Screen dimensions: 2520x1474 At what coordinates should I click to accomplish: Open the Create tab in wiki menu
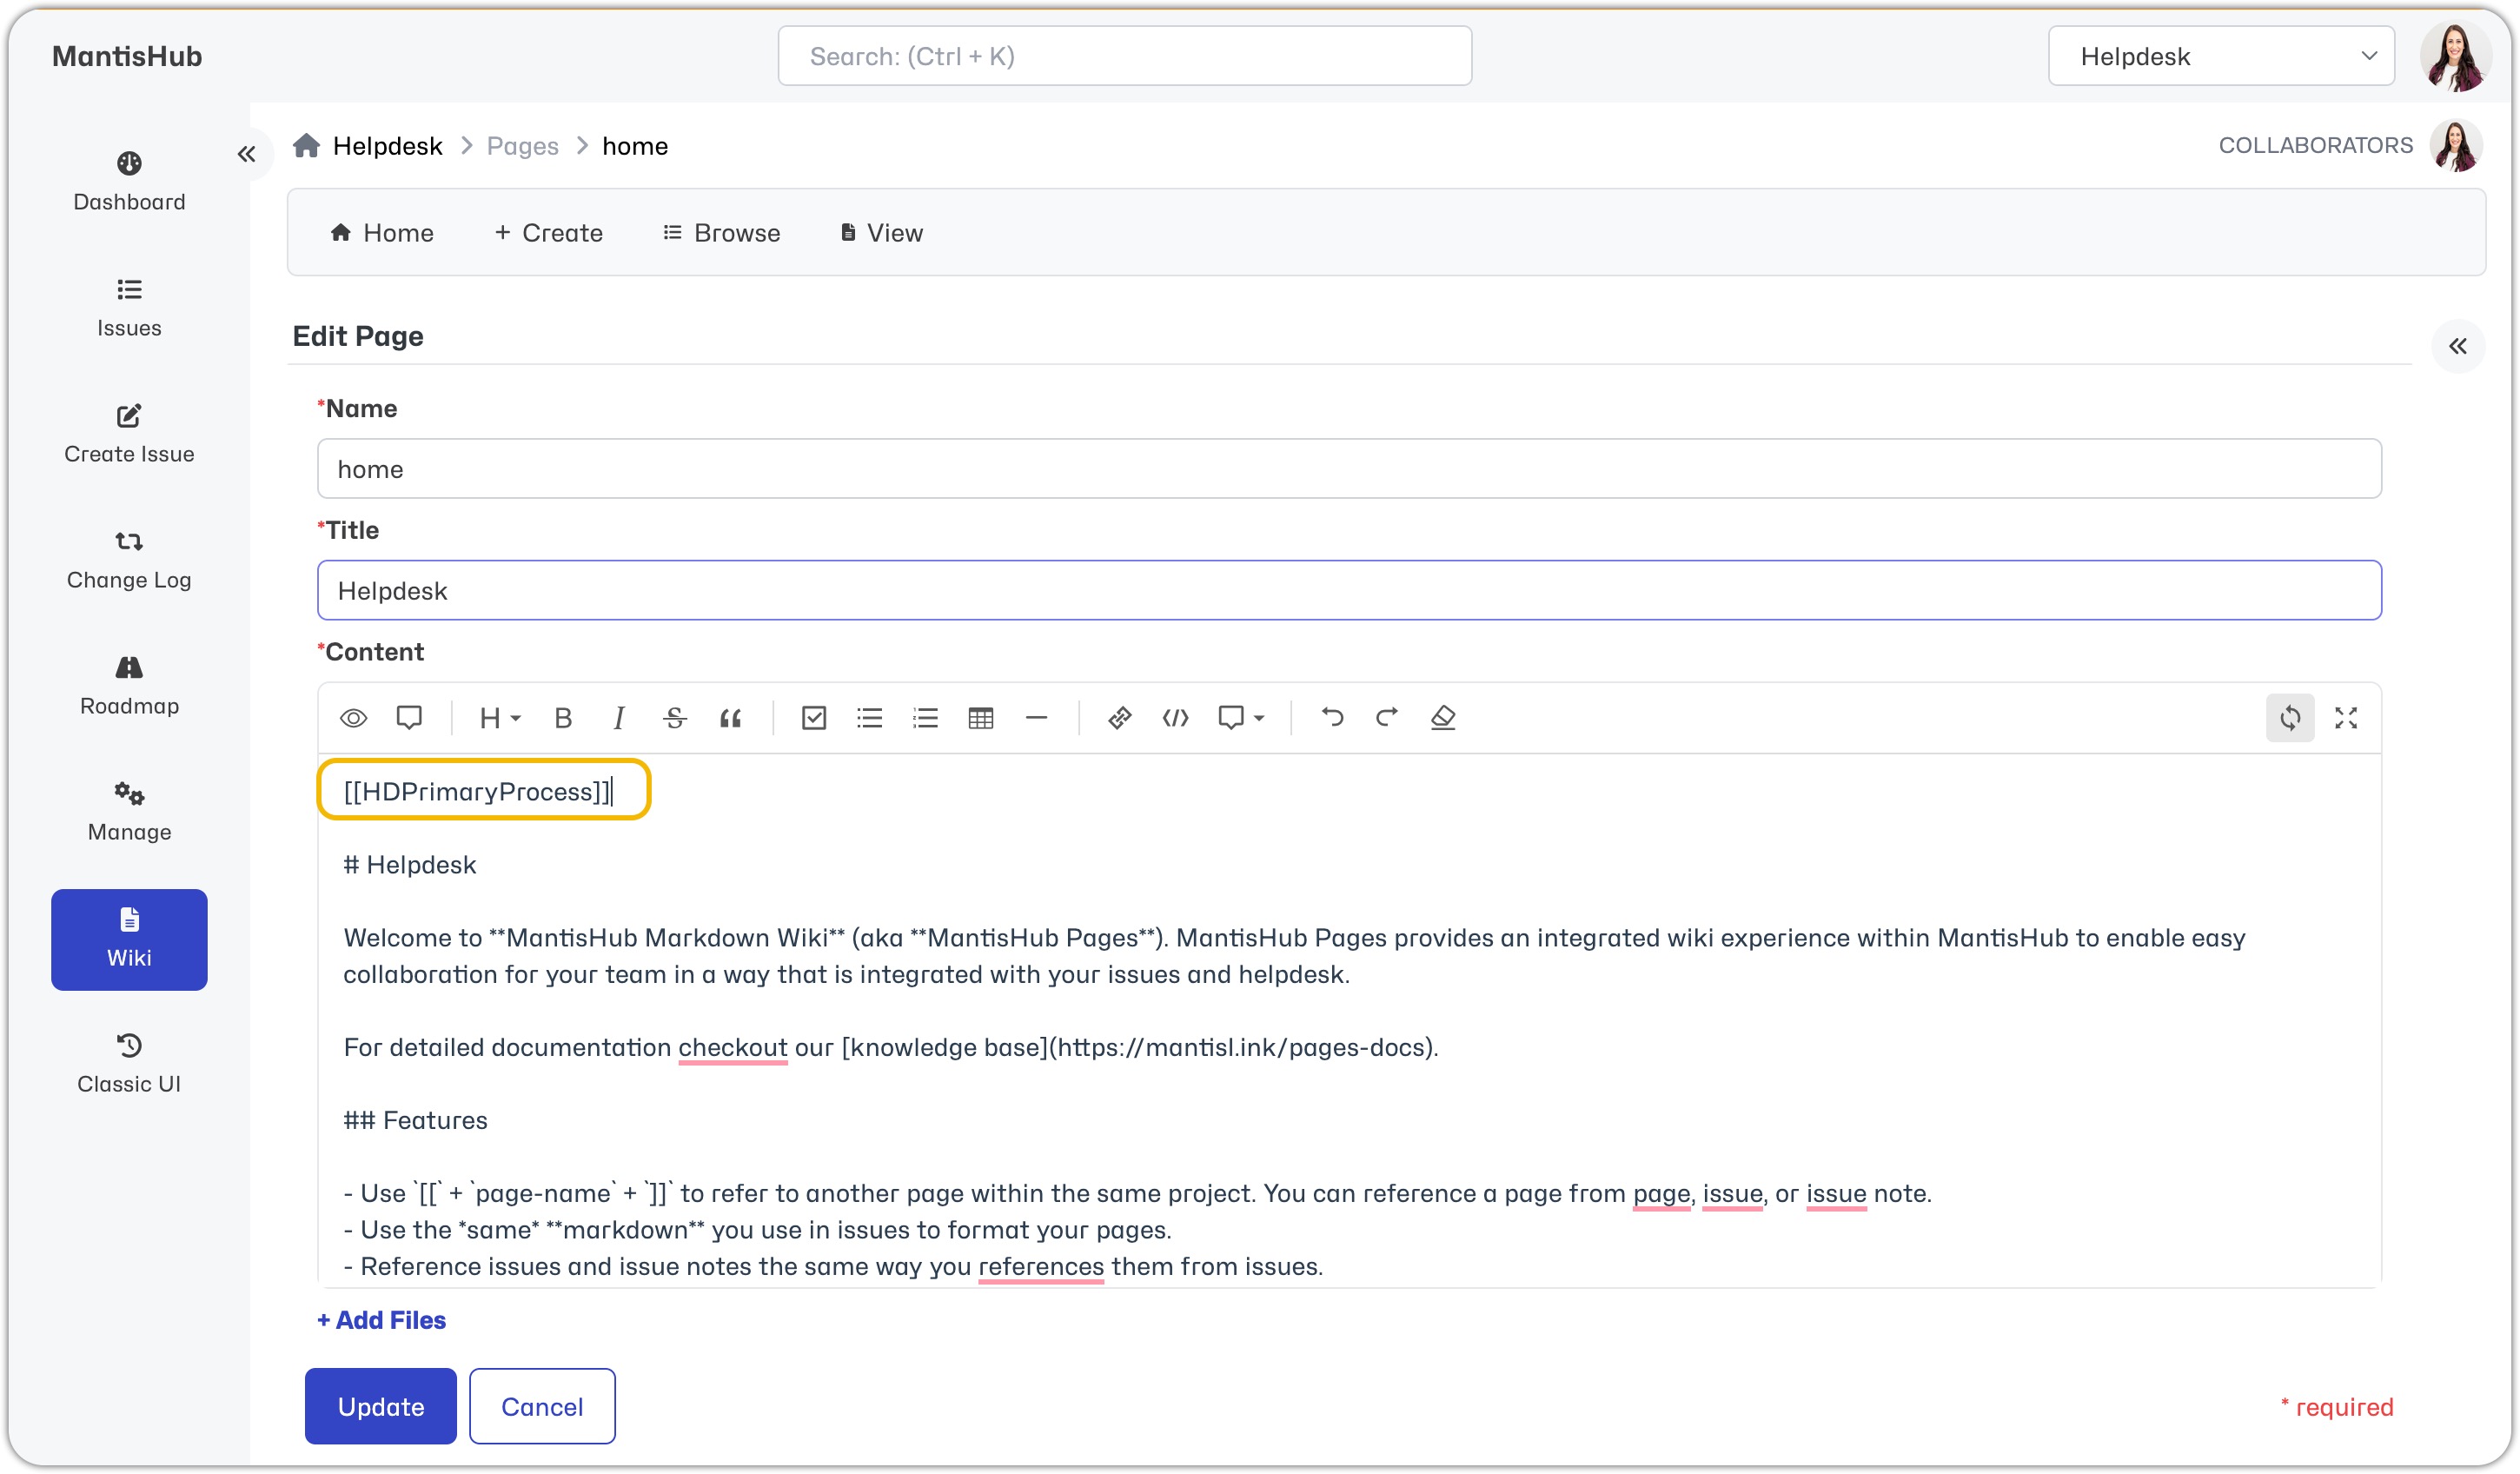click(x=549, y=233)
